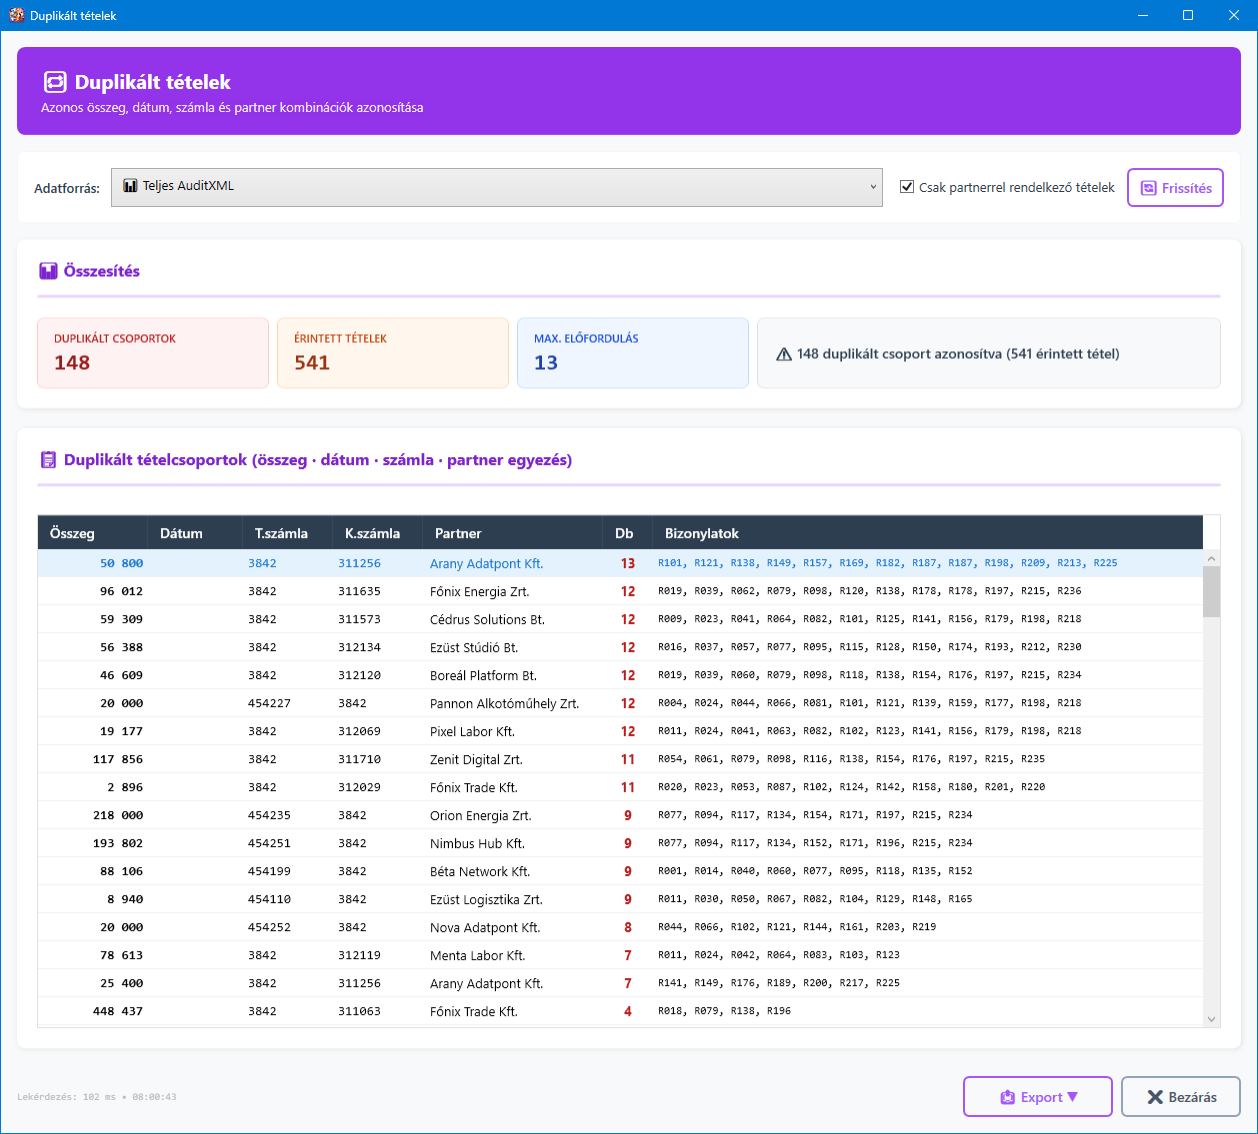The width and height of the screenshot is (1258, 1134).
Task: Click the scroll down arrow of table
Action: pyautogui.click(x=1211, y=1019)
